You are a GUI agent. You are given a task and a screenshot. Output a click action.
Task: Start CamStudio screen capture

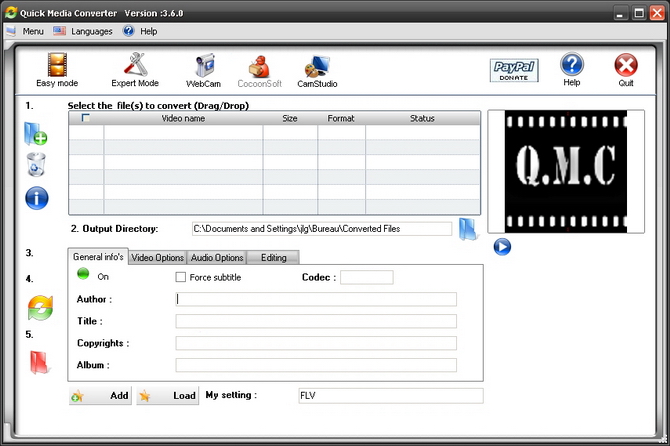tap(317, 72)
